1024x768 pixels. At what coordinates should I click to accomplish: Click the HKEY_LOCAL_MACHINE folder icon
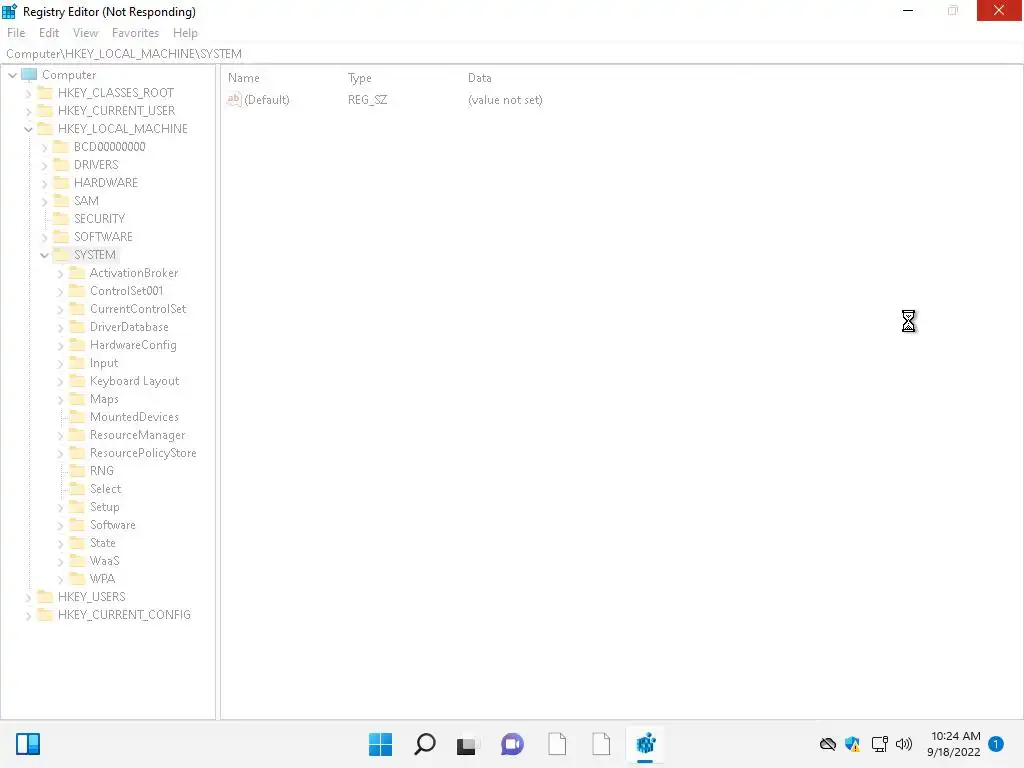pyautogui.click(x=44, y=129)
